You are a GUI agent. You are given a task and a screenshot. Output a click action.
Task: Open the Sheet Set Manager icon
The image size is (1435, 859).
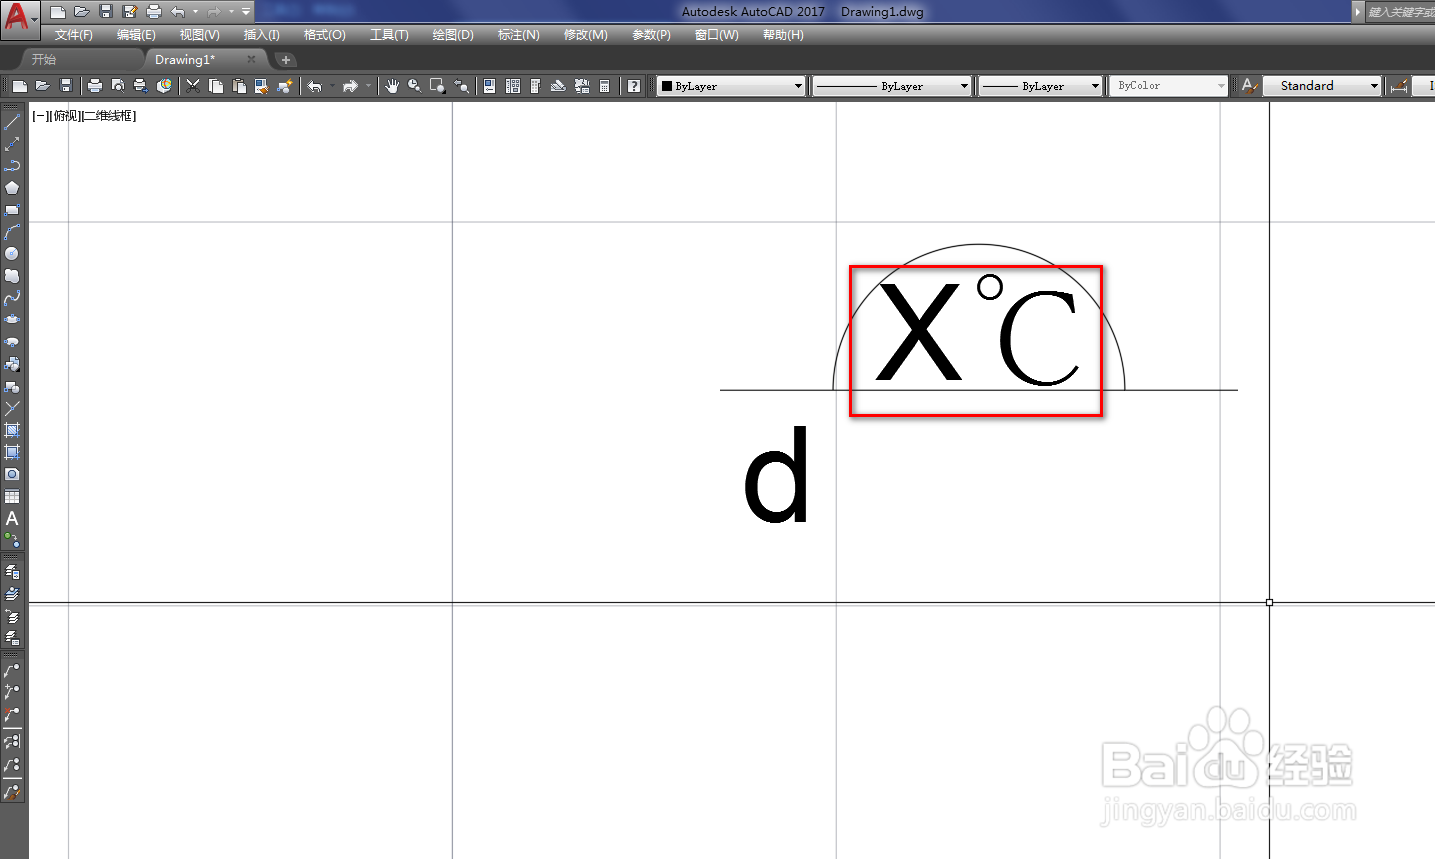tap(559, 86)
